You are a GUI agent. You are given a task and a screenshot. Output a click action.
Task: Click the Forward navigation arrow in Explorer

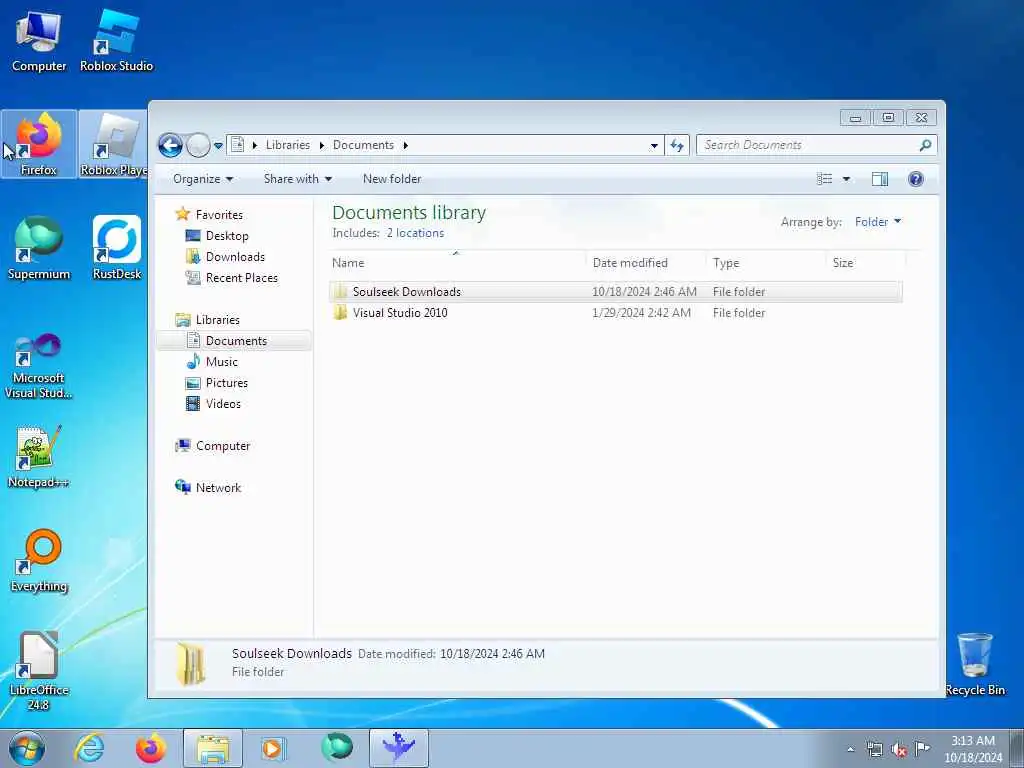coord(198,145)
